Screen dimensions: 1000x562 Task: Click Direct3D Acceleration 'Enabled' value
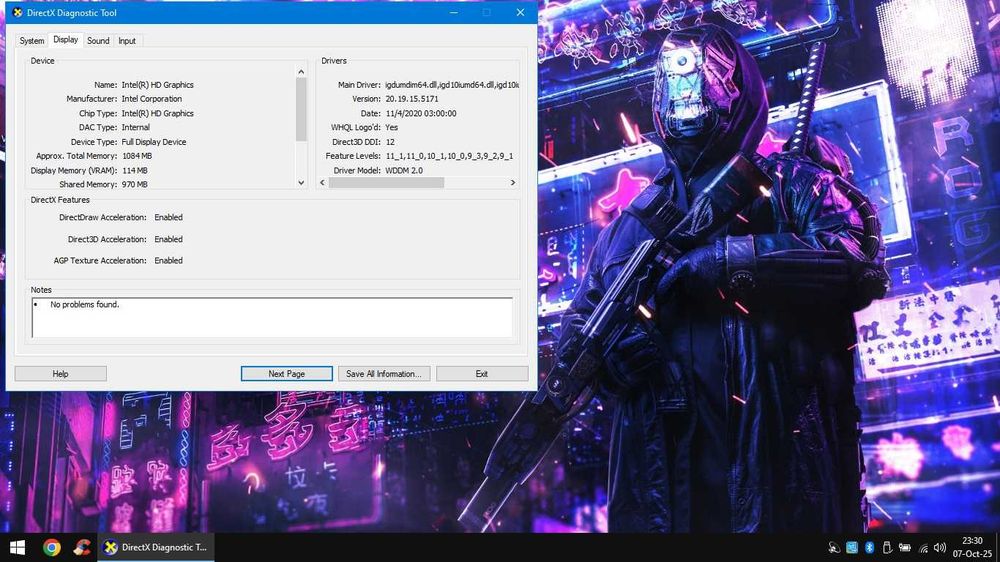pos(168,239)
